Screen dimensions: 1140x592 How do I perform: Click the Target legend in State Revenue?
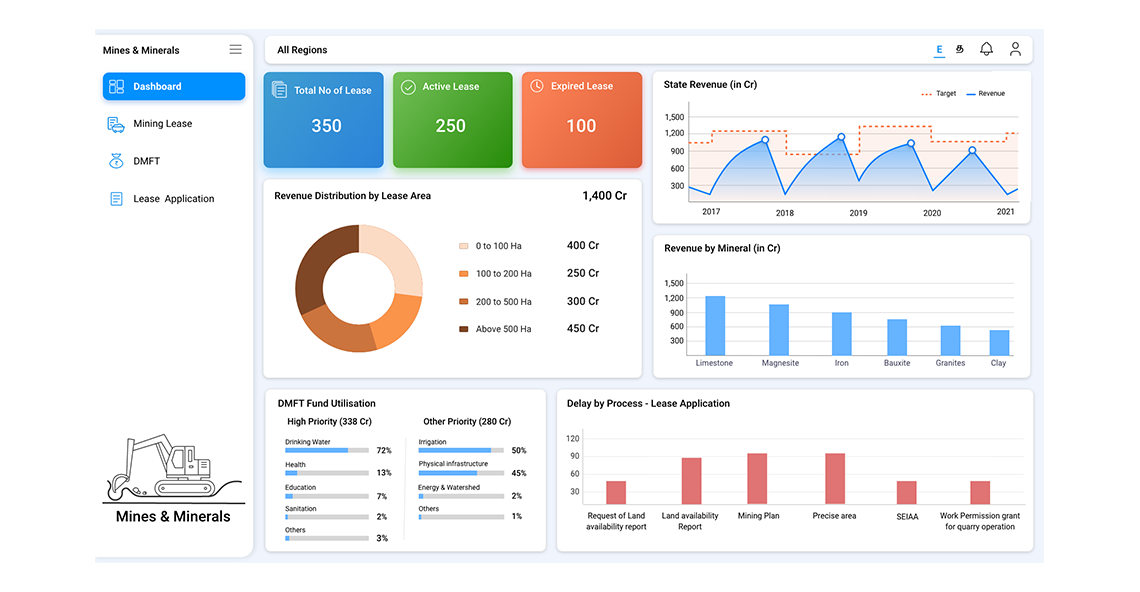[x=939, y=94]
